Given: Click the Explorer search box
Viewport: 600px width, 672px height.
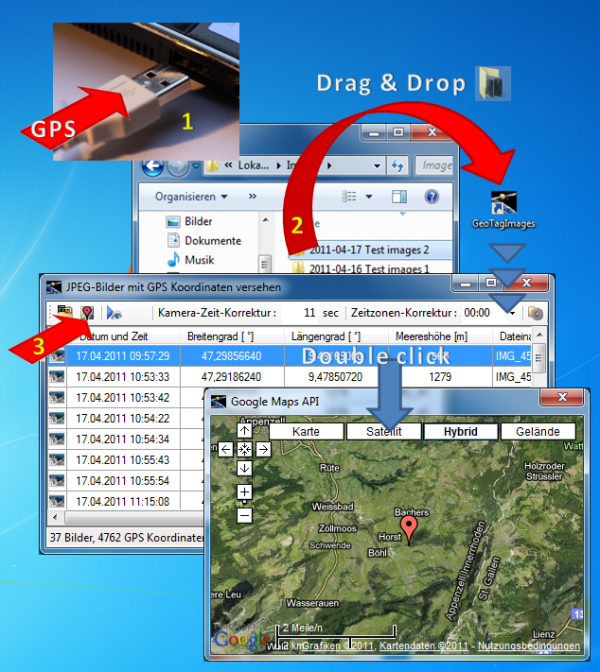Looking at the screenshot, I should [x=435, y=165].
